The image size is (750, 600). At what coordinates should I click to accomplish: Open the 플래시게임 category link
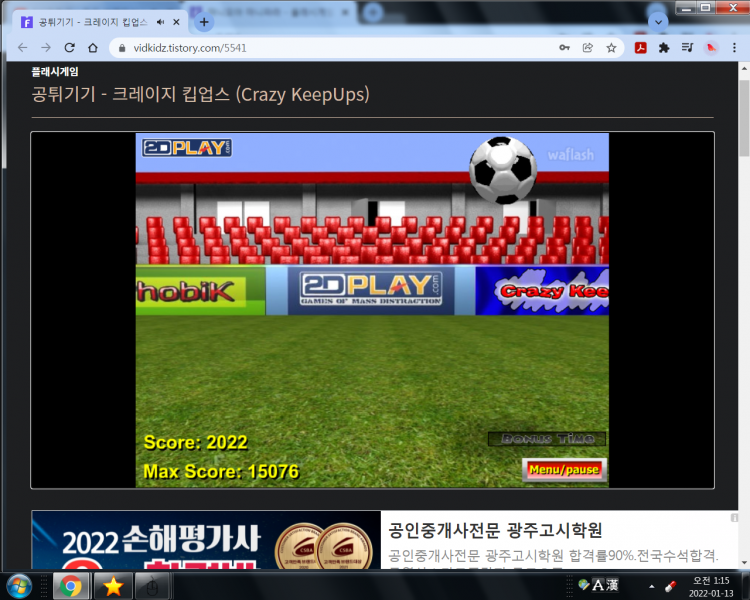click(x=55, y=72)
